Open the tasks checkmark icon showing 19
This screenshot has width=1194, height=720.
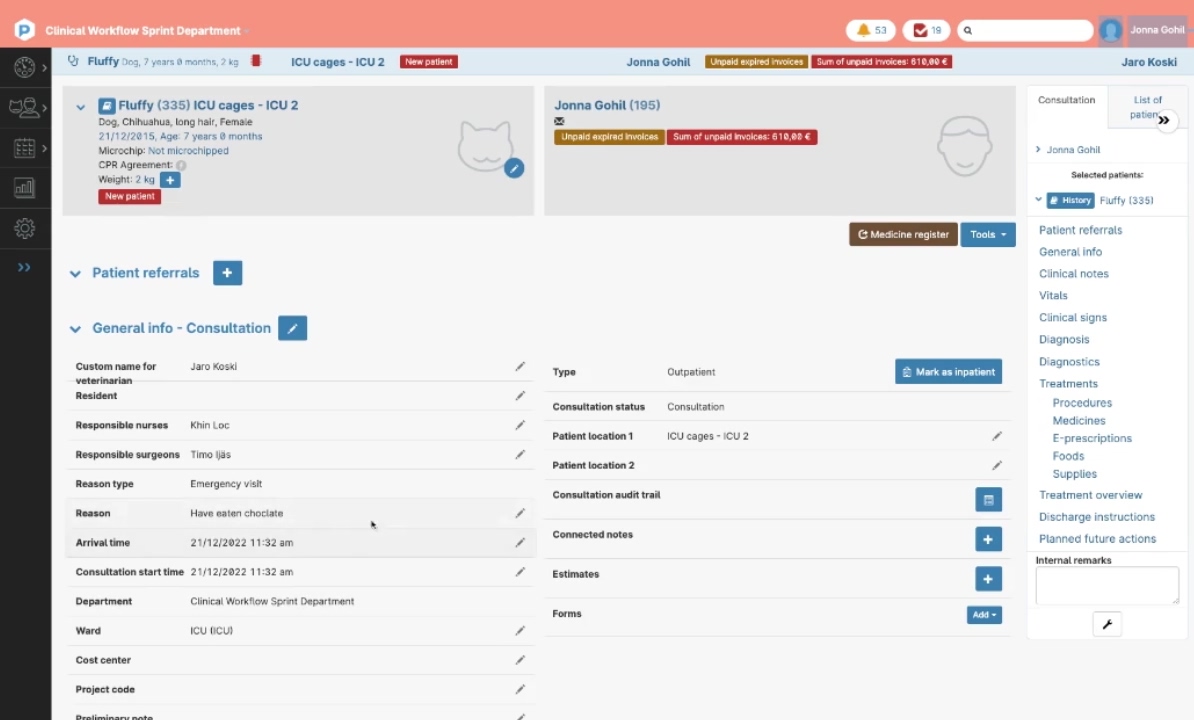[x=925, y=30]
